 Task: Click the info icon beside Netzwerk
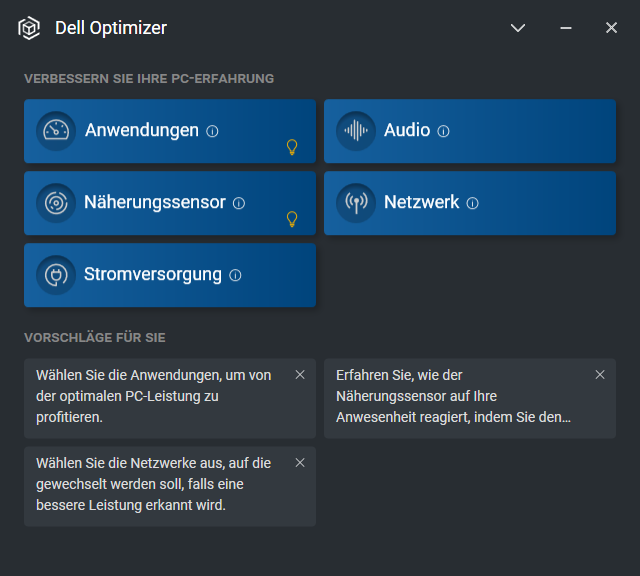coord(472,203)
